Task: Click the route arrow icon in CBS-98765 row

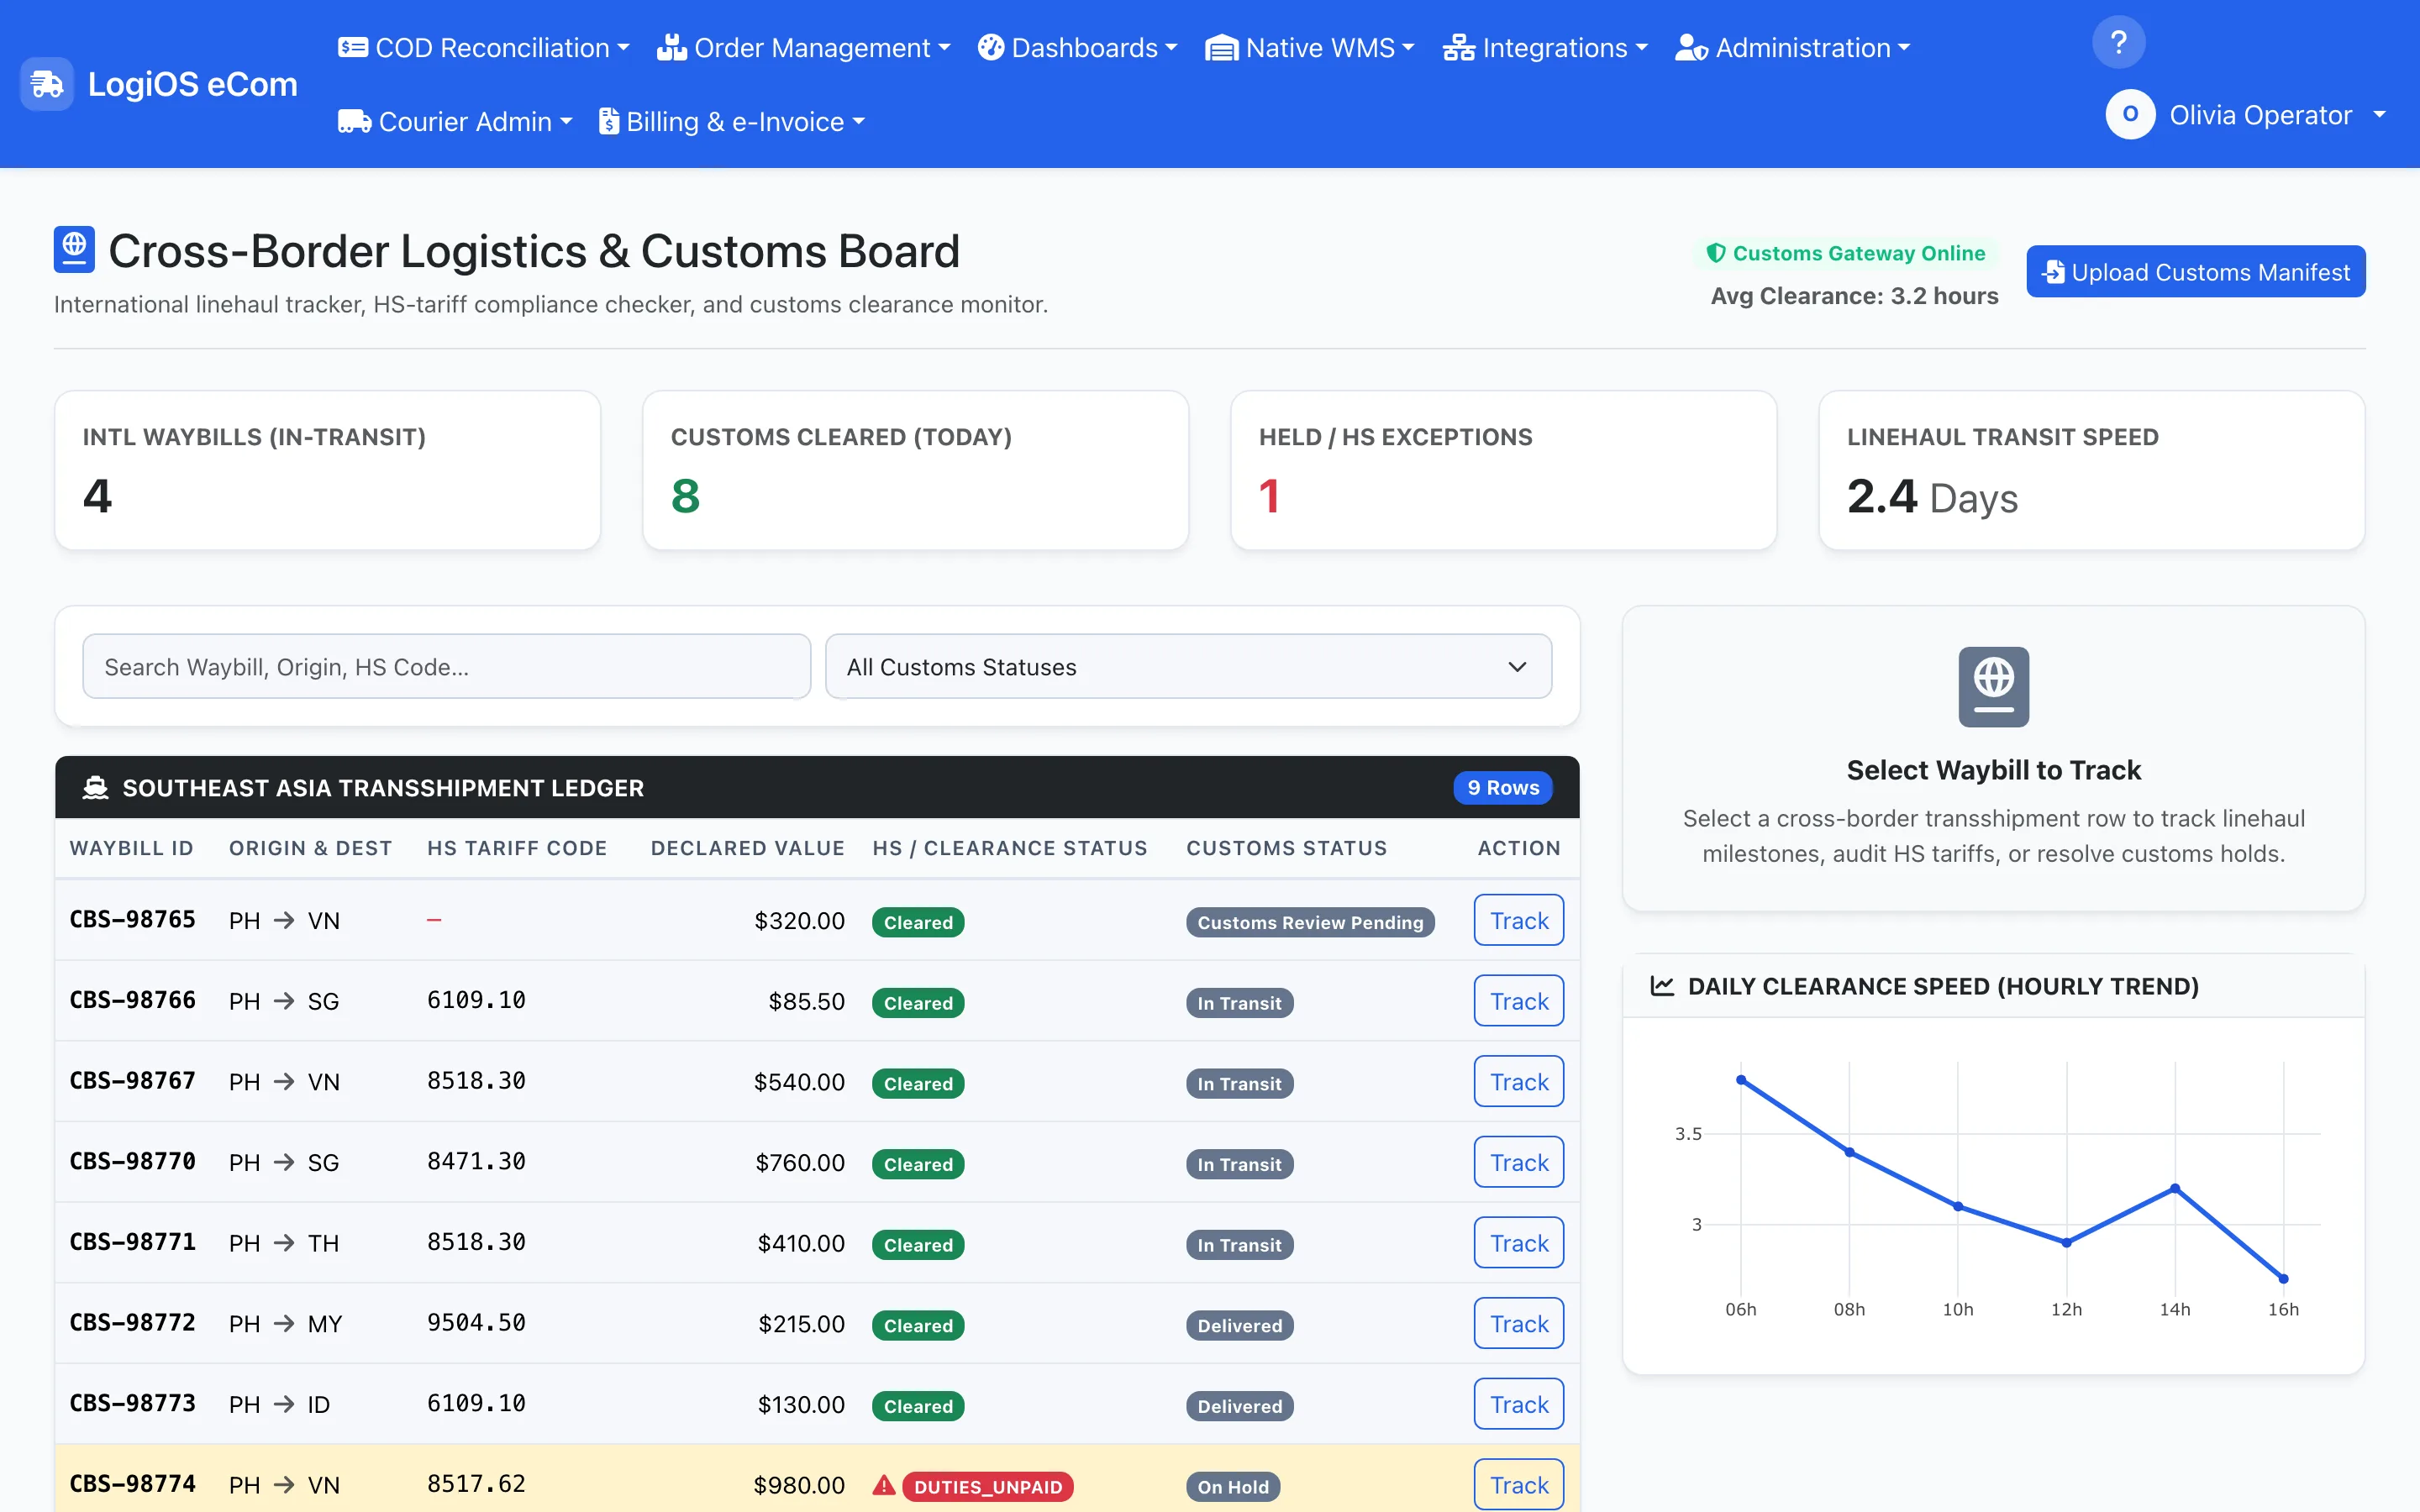Action: 284,920
